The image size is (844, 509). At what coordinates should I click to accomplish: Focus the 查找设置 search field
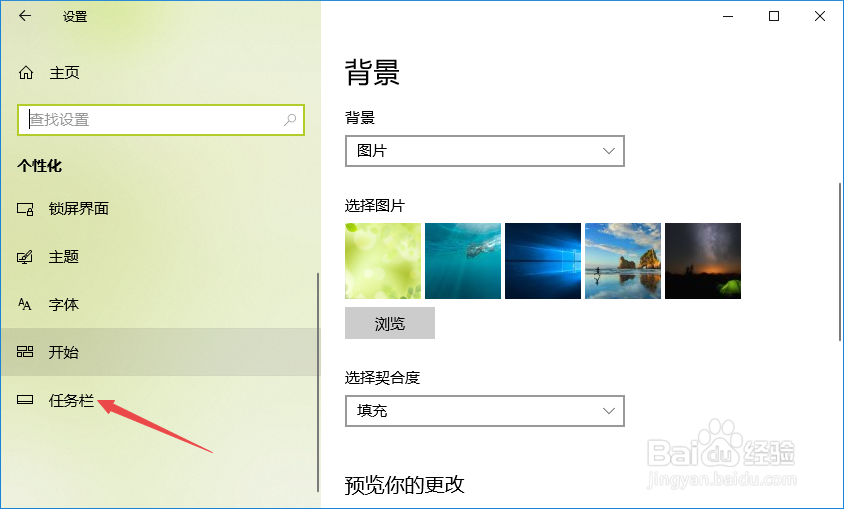(161, 119)
